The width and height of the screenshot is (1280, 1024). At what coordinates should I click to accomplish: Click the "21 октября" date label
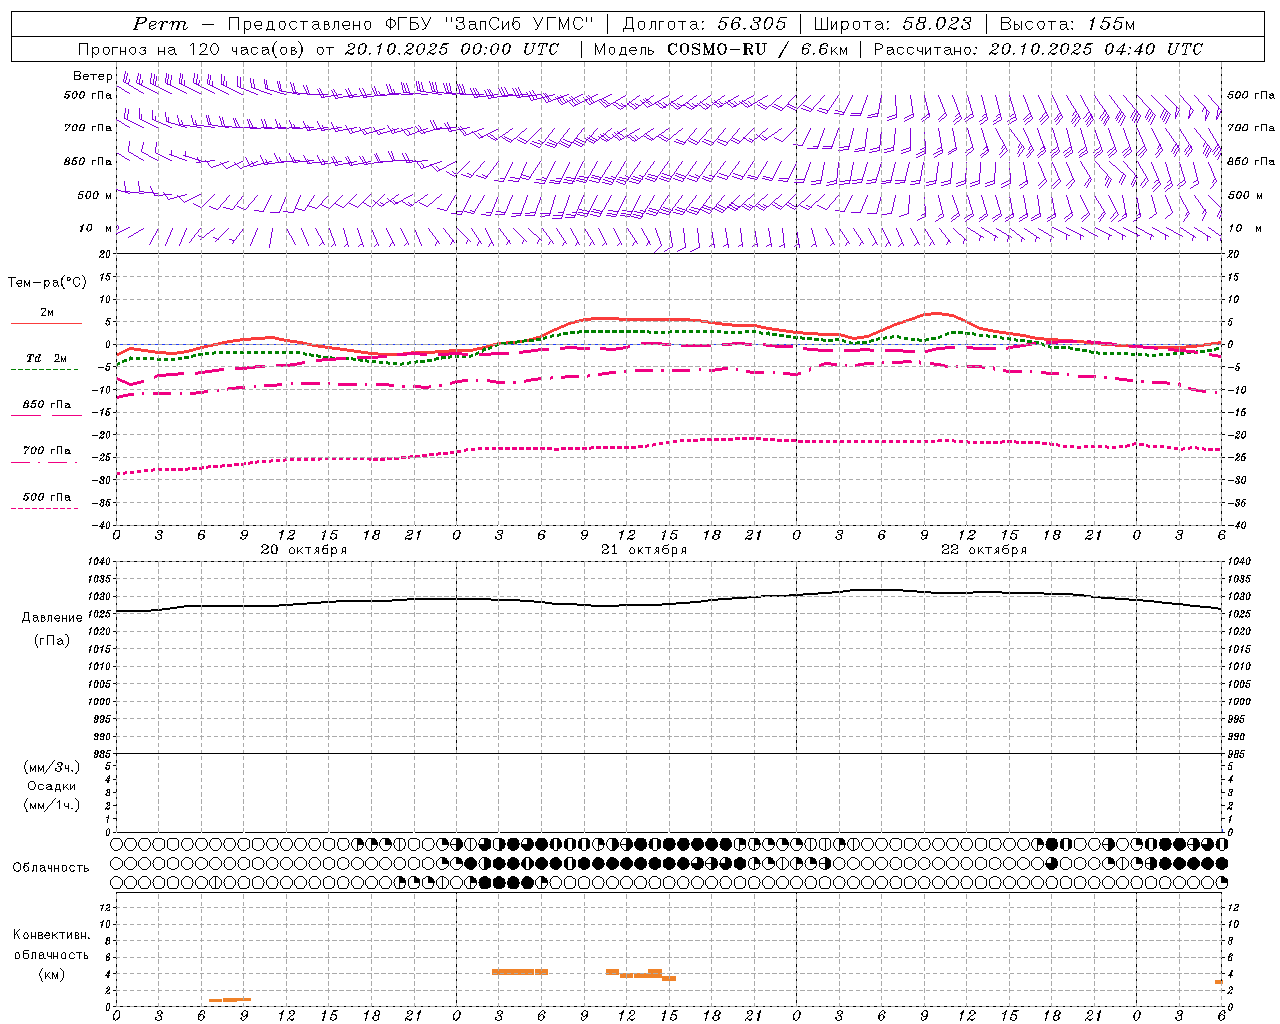point(644,550)
